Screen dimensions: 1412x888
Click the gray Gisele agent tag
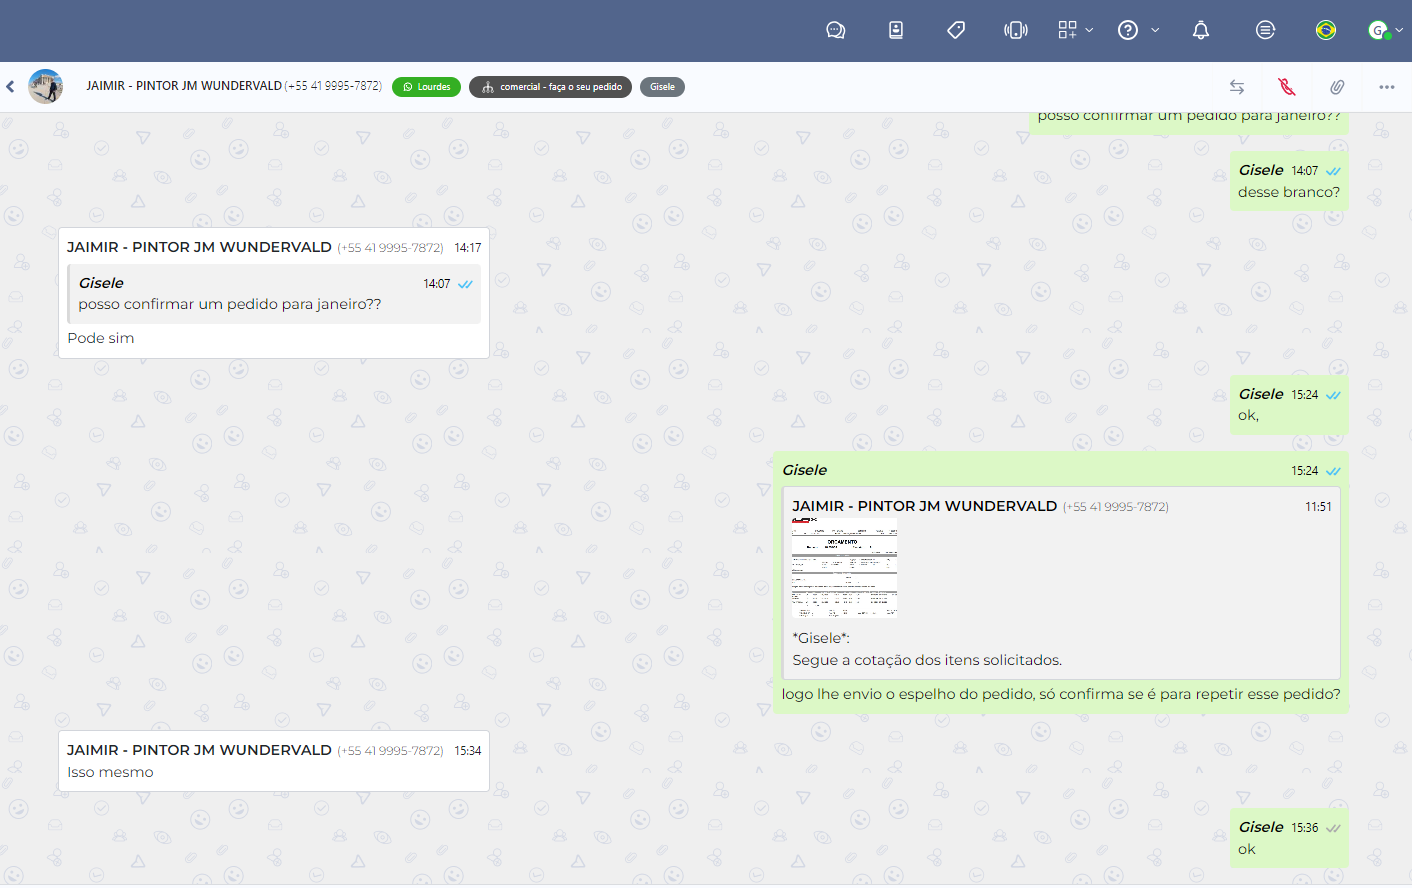[662, 87]
